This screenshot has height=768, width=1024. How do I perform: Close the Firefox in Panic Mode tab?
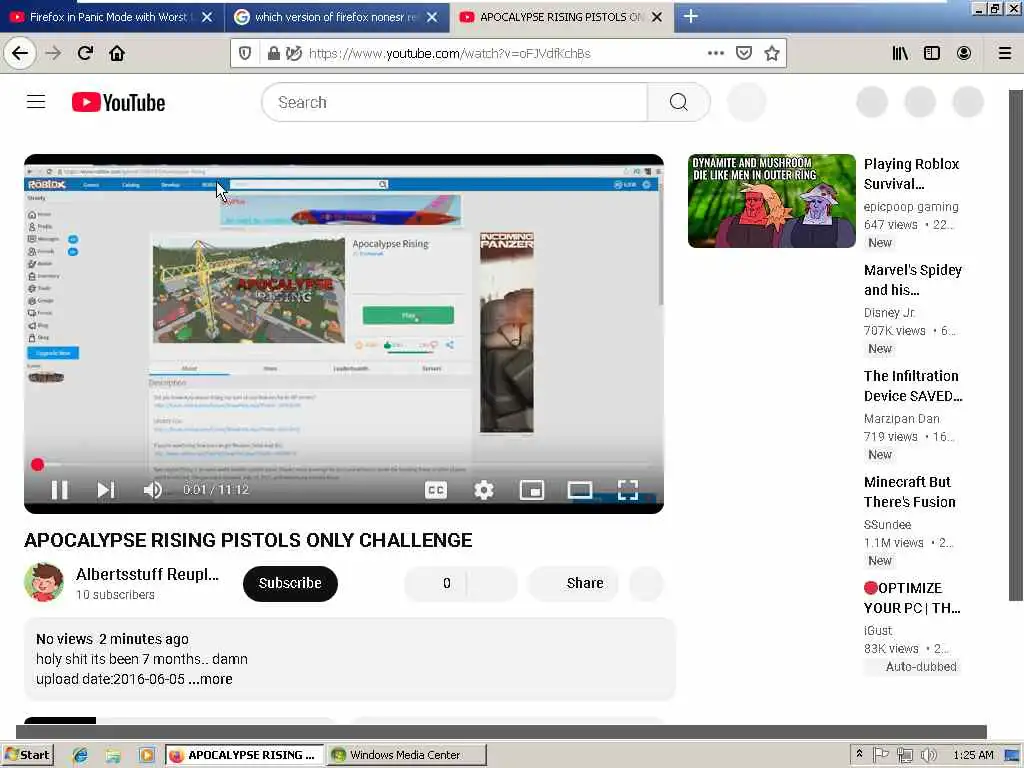[x=207, y=17]
